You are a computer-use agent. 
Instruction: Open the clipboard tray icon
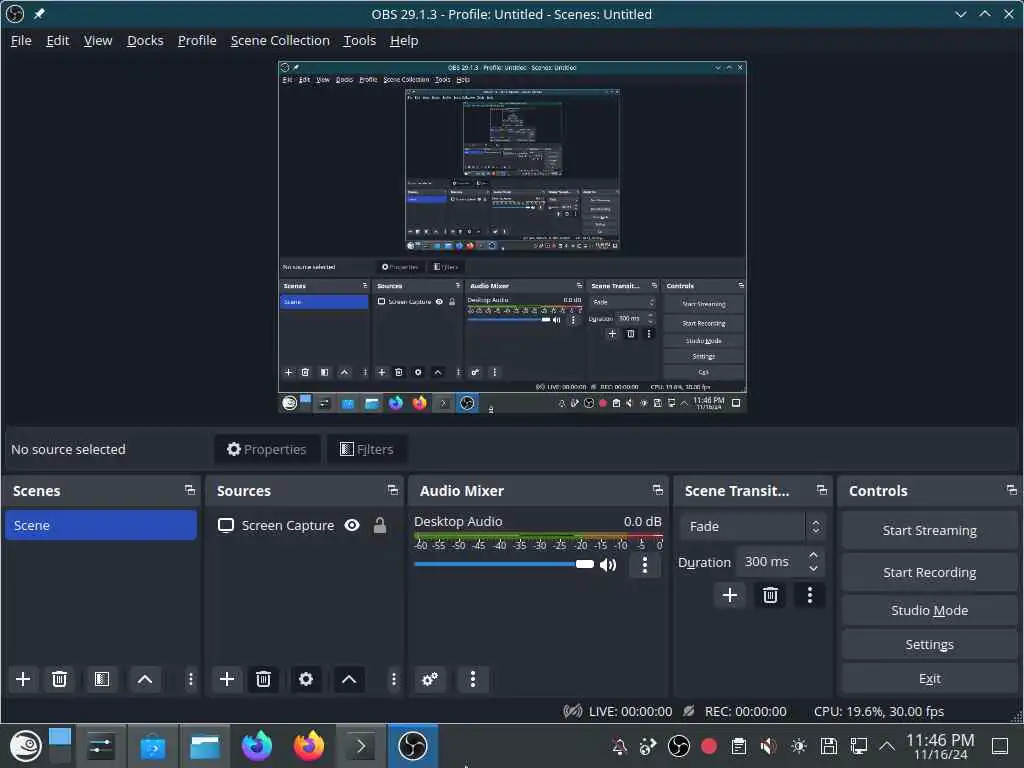click(739, 746)
